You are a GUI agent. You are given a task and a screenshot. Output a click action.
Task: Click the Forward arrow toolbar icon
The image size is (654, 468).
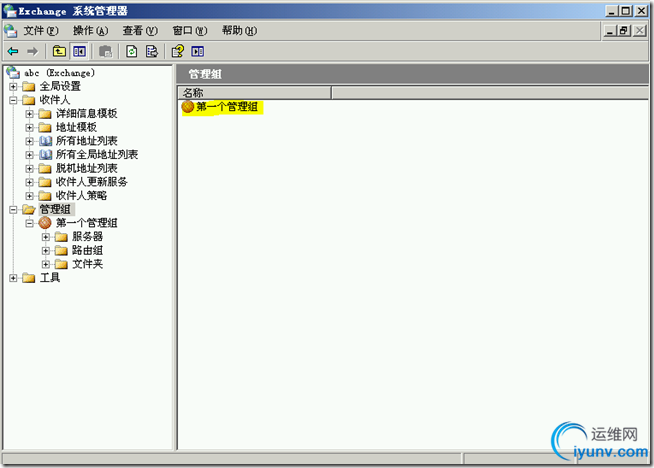point(32,51)
